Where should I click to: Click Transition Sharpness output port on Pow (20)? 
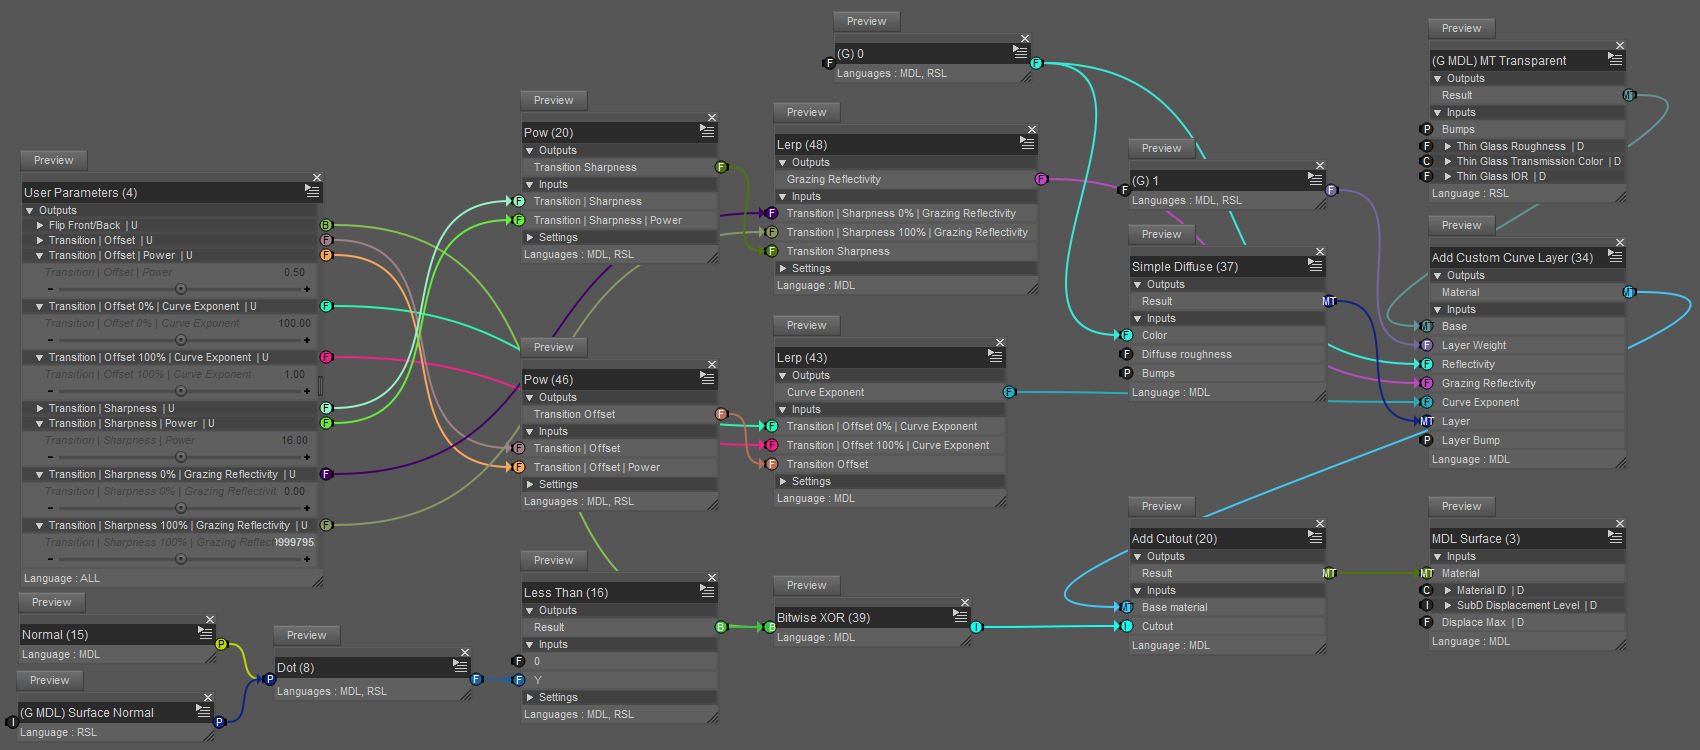click(x=721, y=167)
